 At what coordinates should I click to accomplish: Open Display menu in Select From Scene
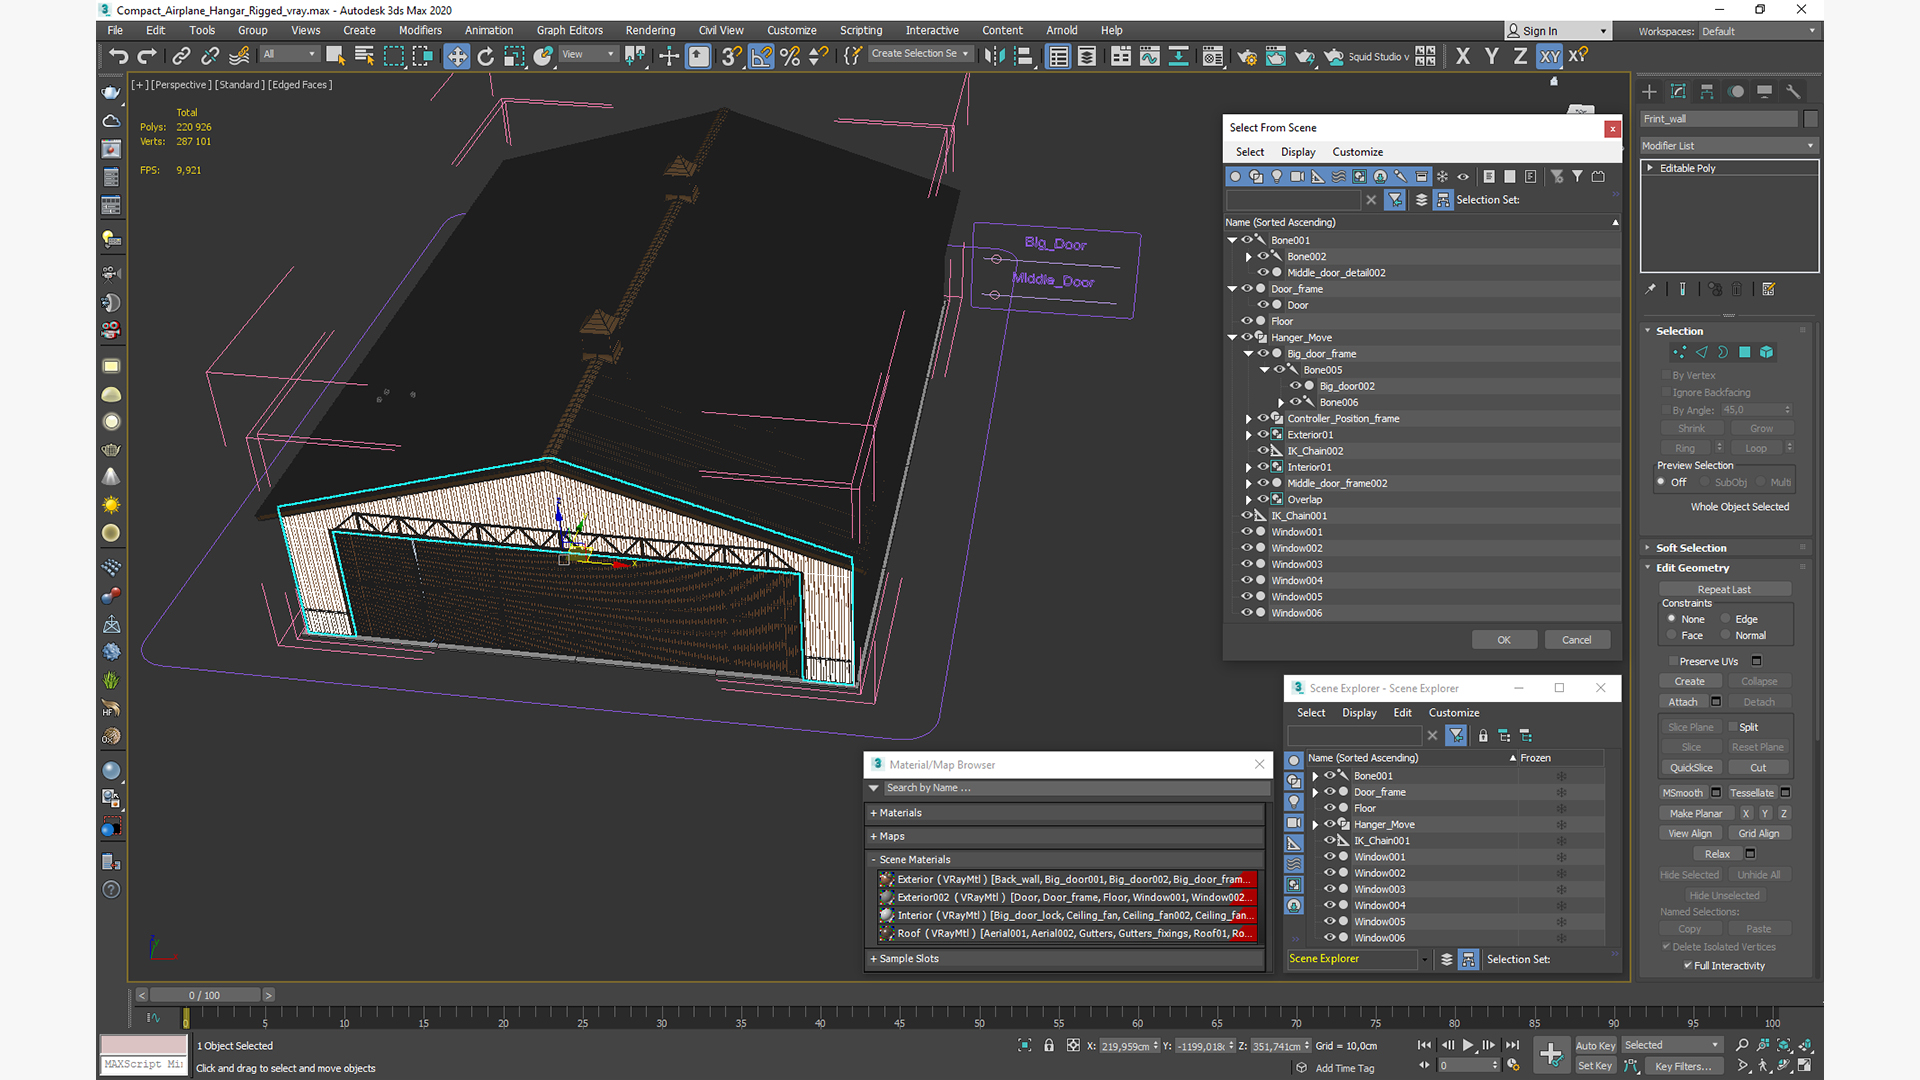1298,152
